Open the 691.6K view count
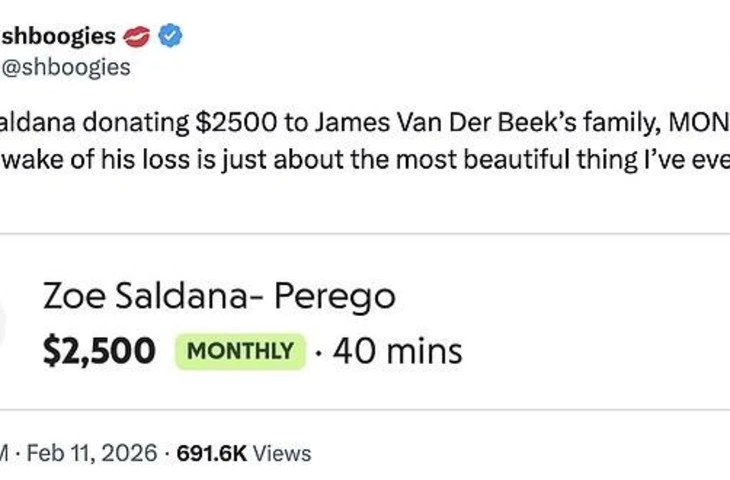Screen dimensions: 730x480 211,453
